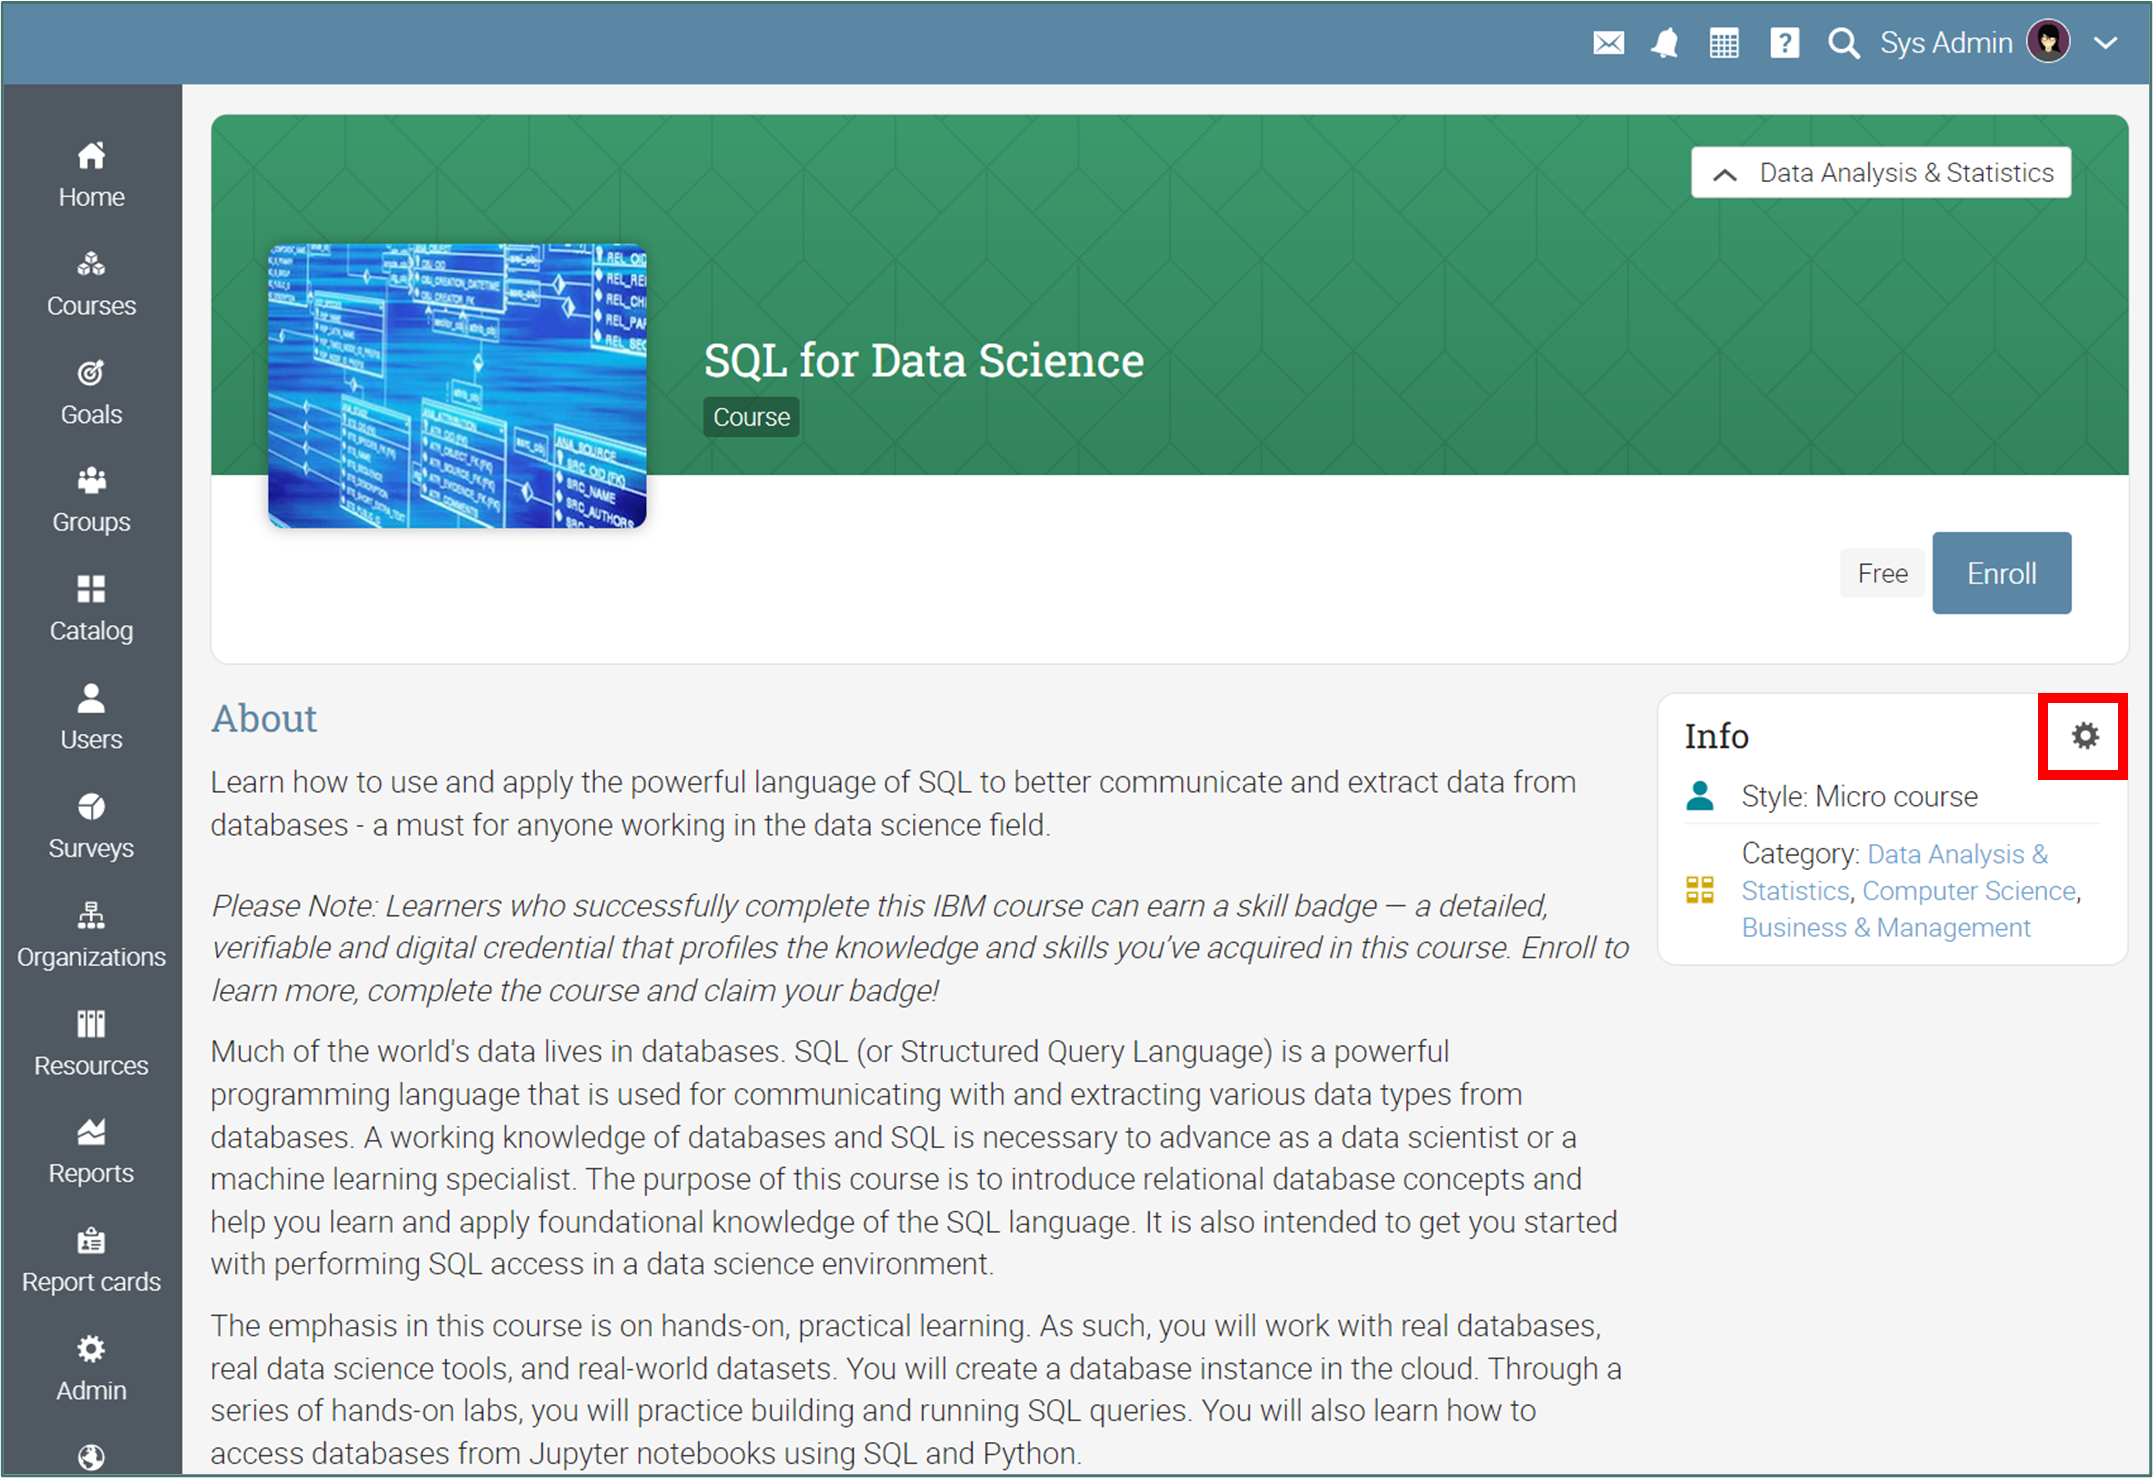Click the search magnifier icon
The height and width of the screenshot is (1478, 2153).
tap(1843, 43)
